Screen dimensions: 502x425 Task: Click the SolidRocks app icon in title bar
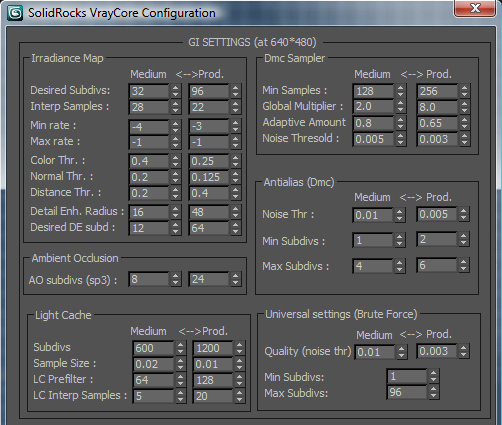[15, 13]
